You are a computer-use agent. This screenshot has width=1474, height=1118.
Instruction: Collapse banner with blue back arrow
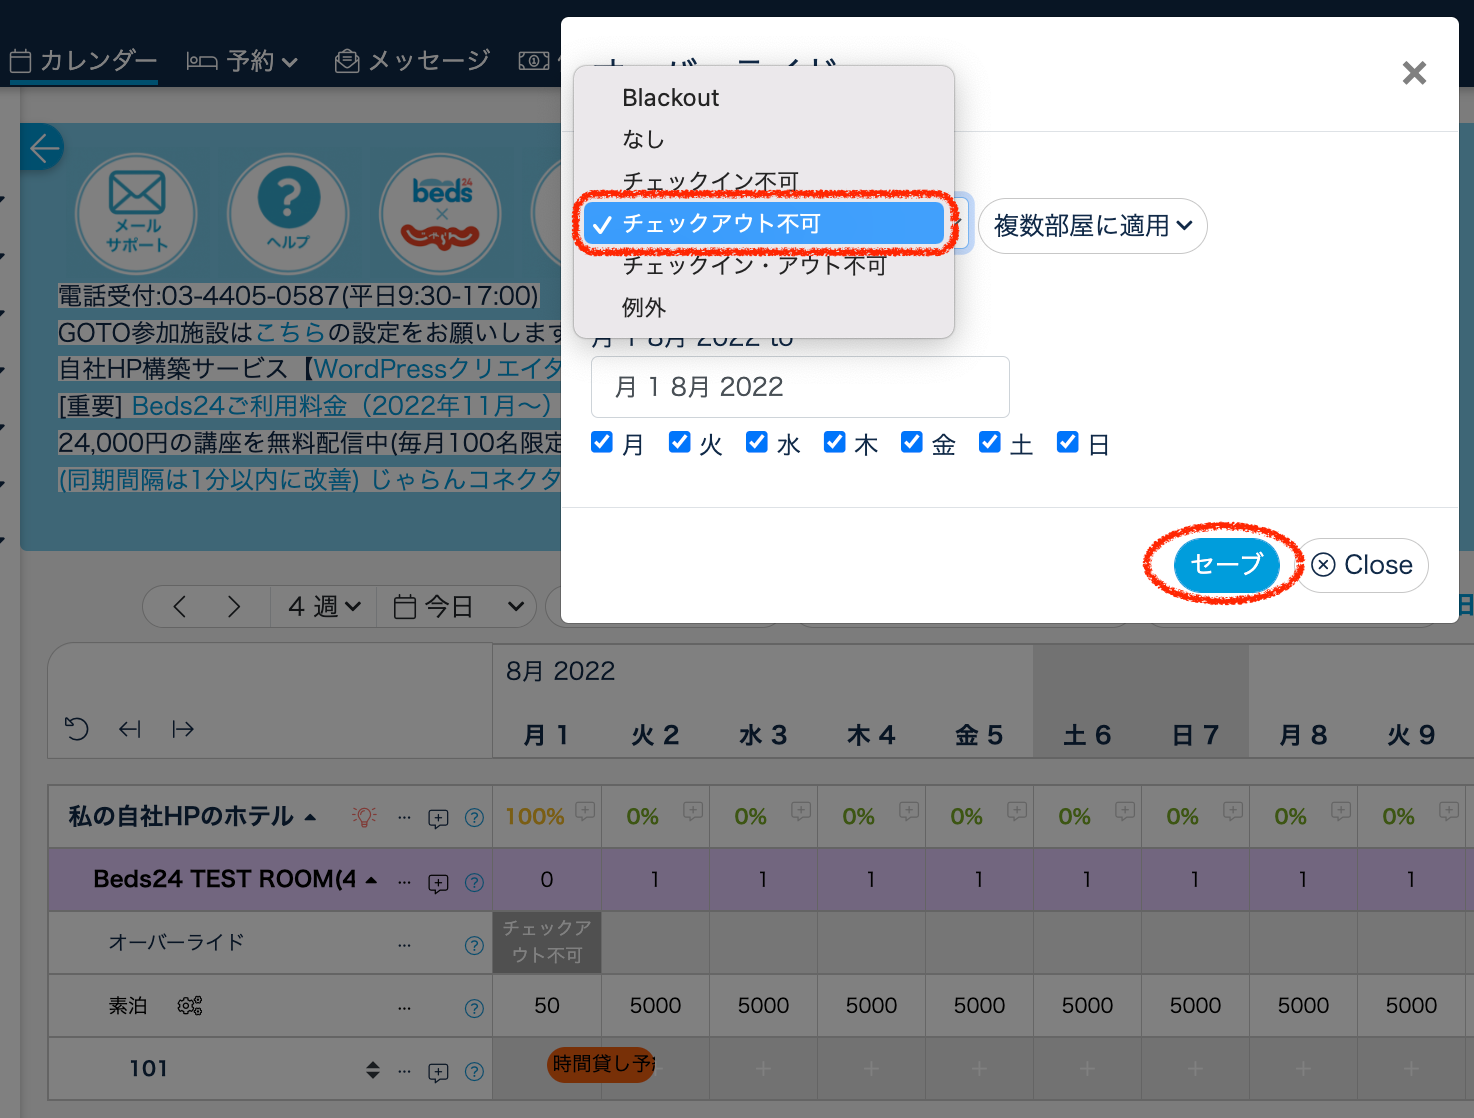[x=43, y=148]
